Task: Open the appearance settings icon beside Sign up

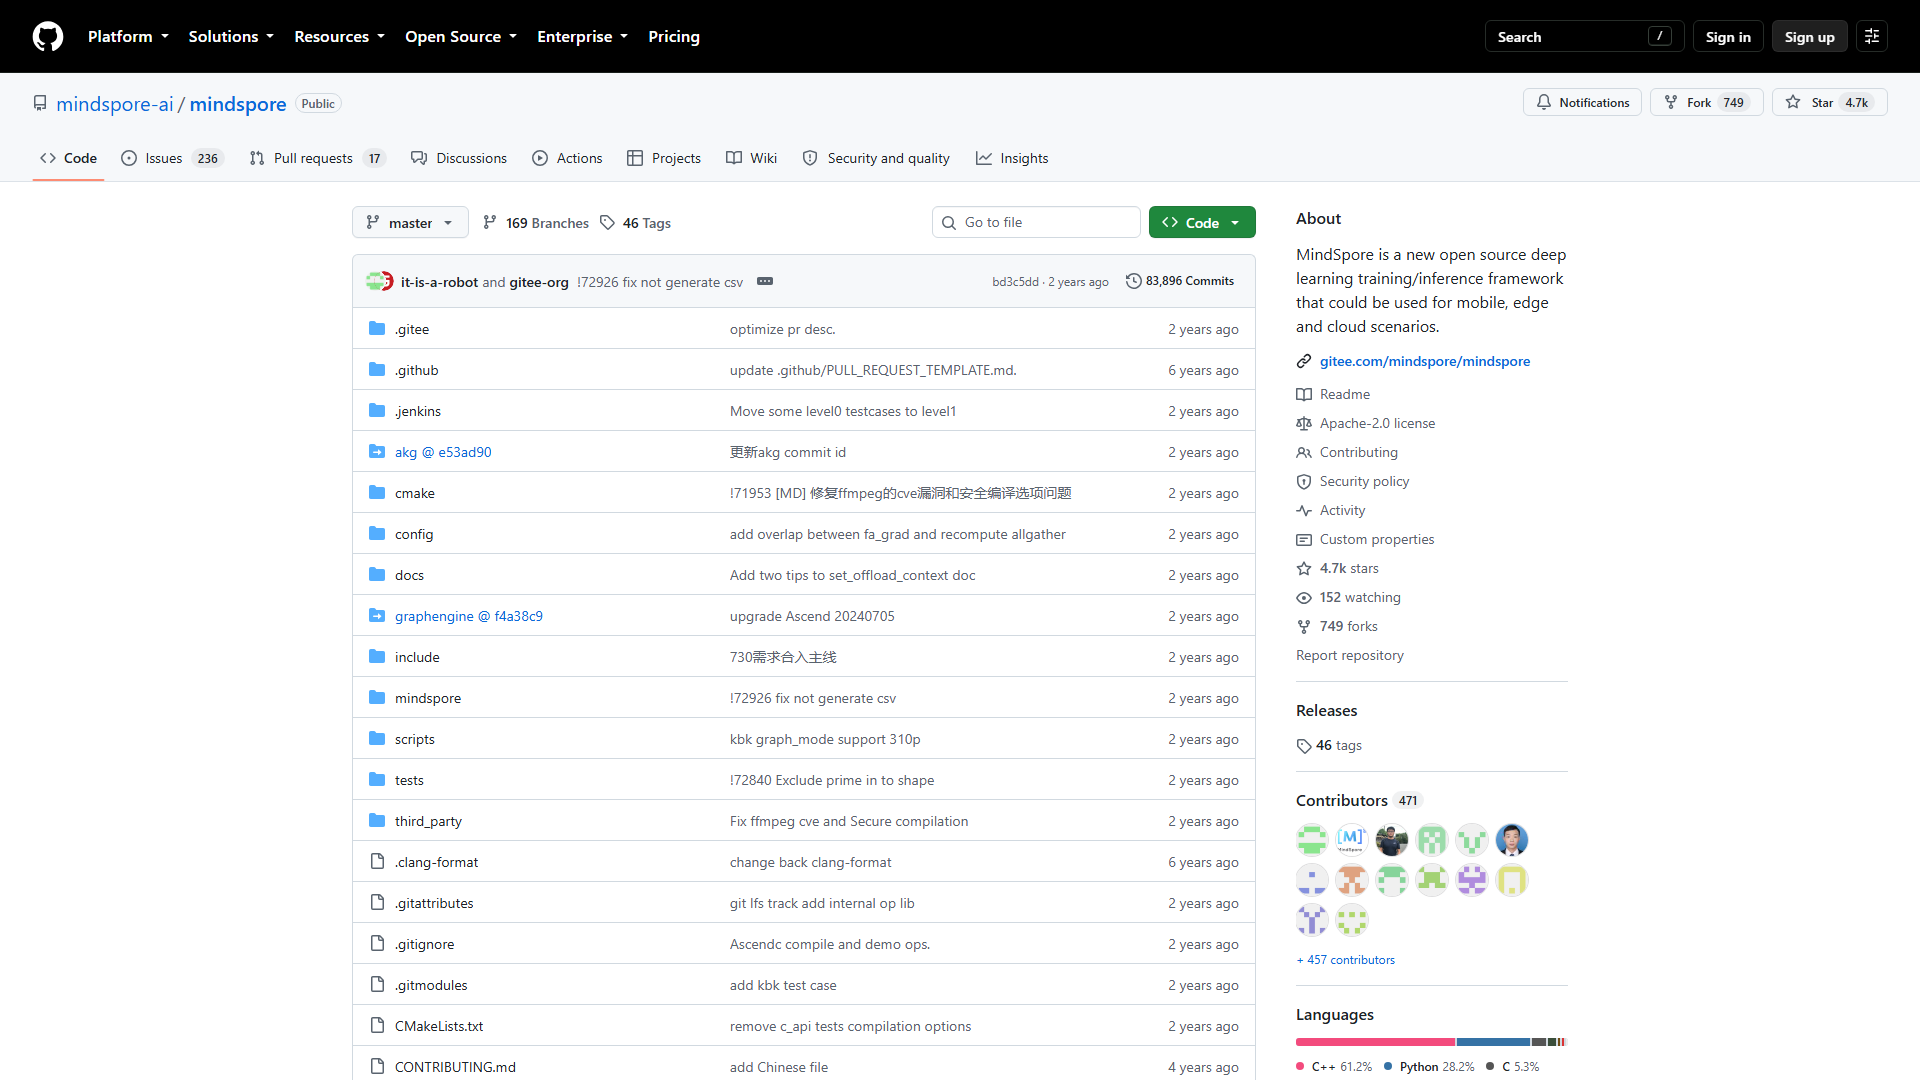Action: (1872, 37)
